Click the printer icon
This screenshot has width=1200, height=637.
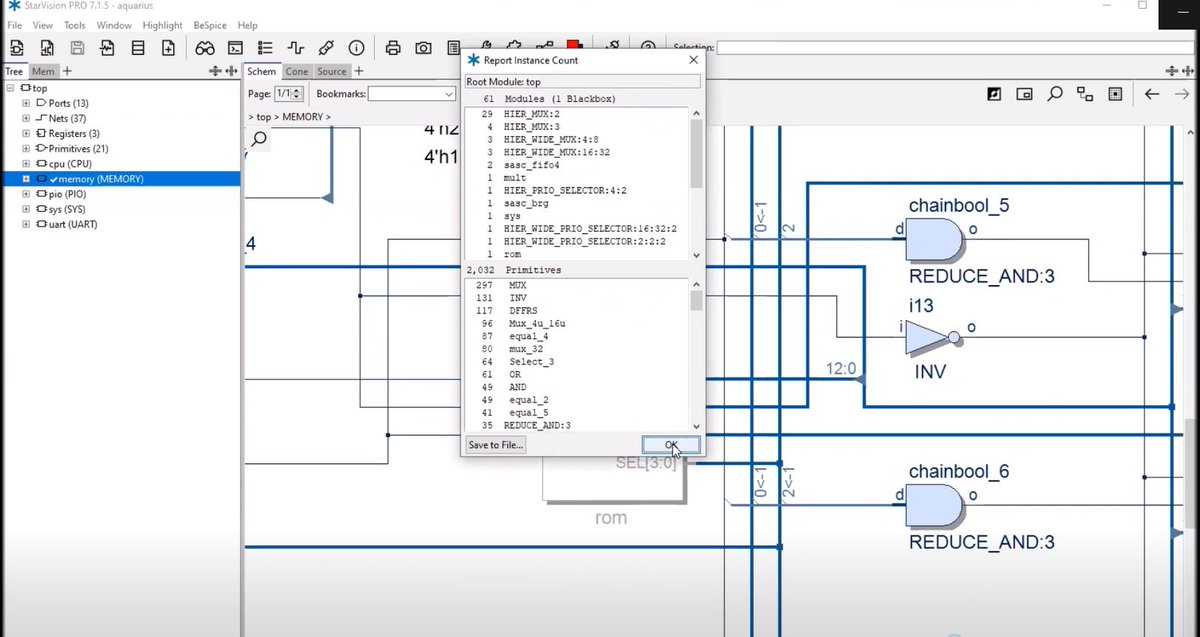(x=393, y=47)
